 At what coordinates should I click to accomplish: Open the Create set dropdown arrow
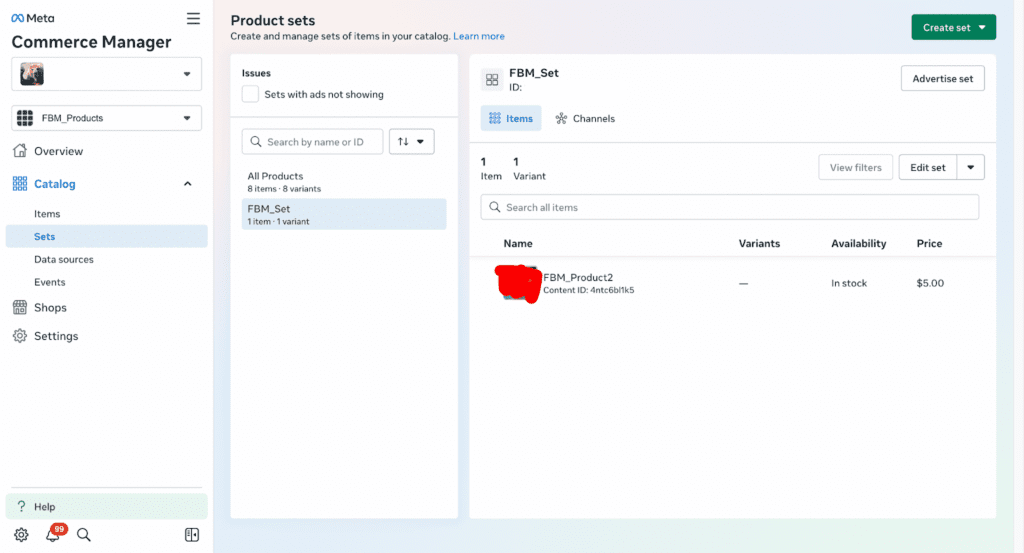tap(982, 27)
